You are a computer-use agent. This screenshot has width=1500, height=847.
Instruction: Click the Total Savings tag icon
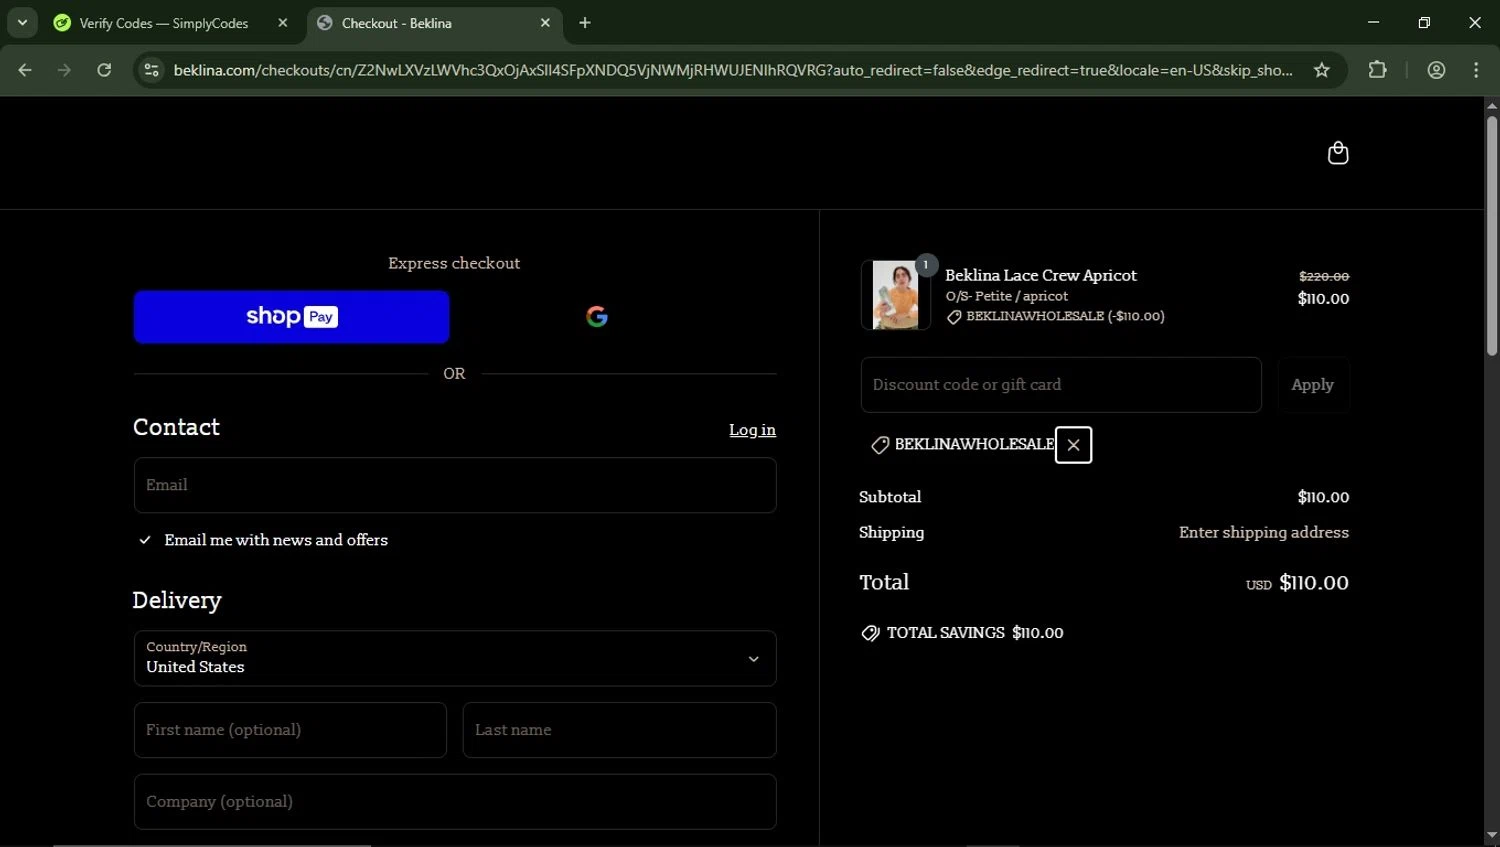tap(870, 633)
